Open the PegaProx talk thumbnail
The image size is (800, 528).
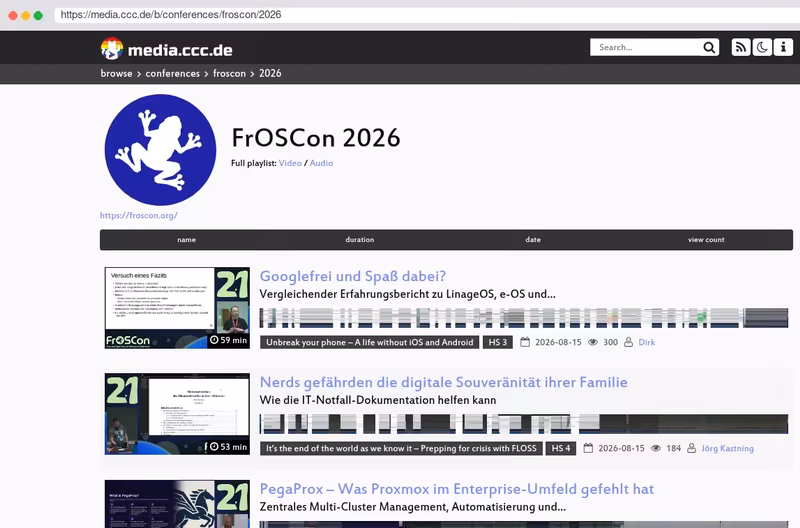[x=177, y=504]
